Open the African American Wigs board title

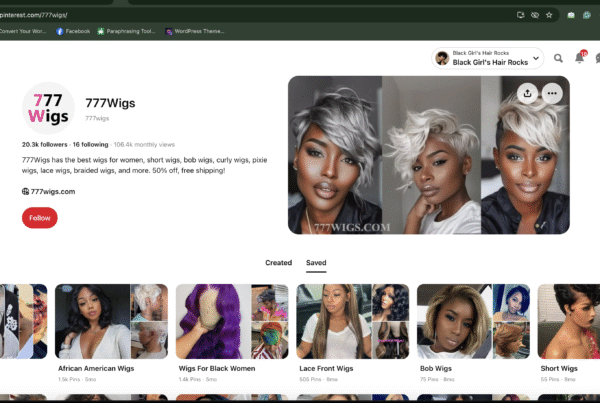pyautogui.click(x=96, y=368)
